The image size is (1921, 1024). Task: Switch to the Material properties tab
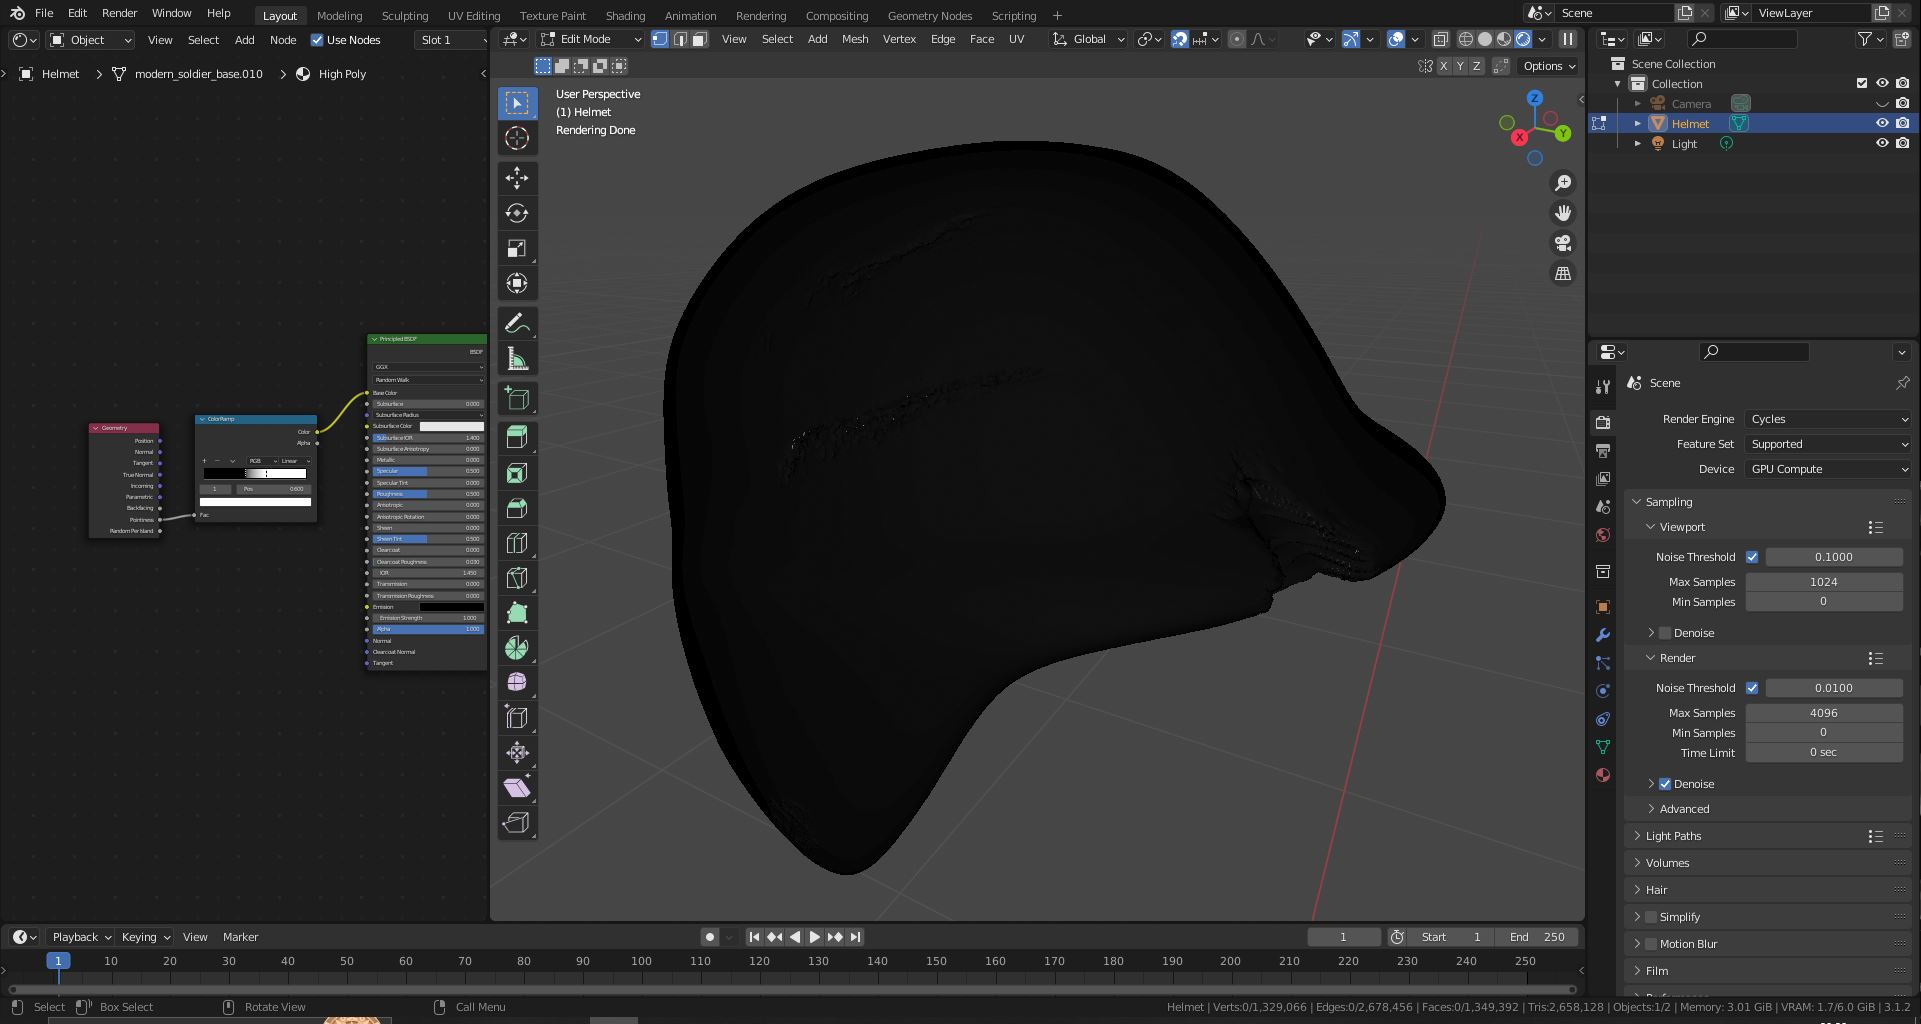(1603, 775)
